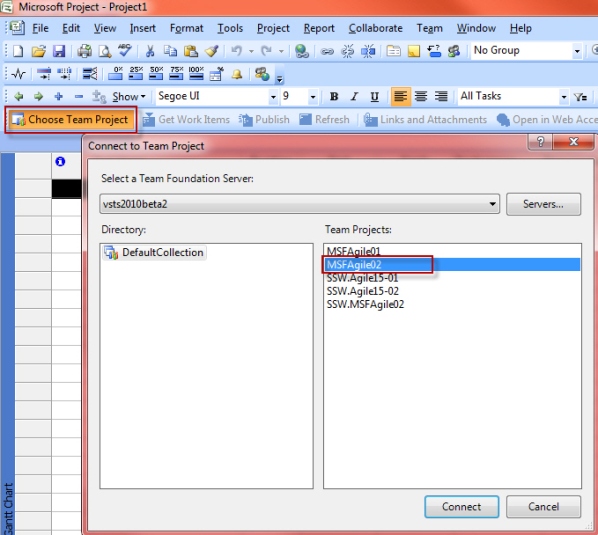This screenshot has height=535, width=598.
Task: Click the Indent green right arrow
Action: click(39, 96)
